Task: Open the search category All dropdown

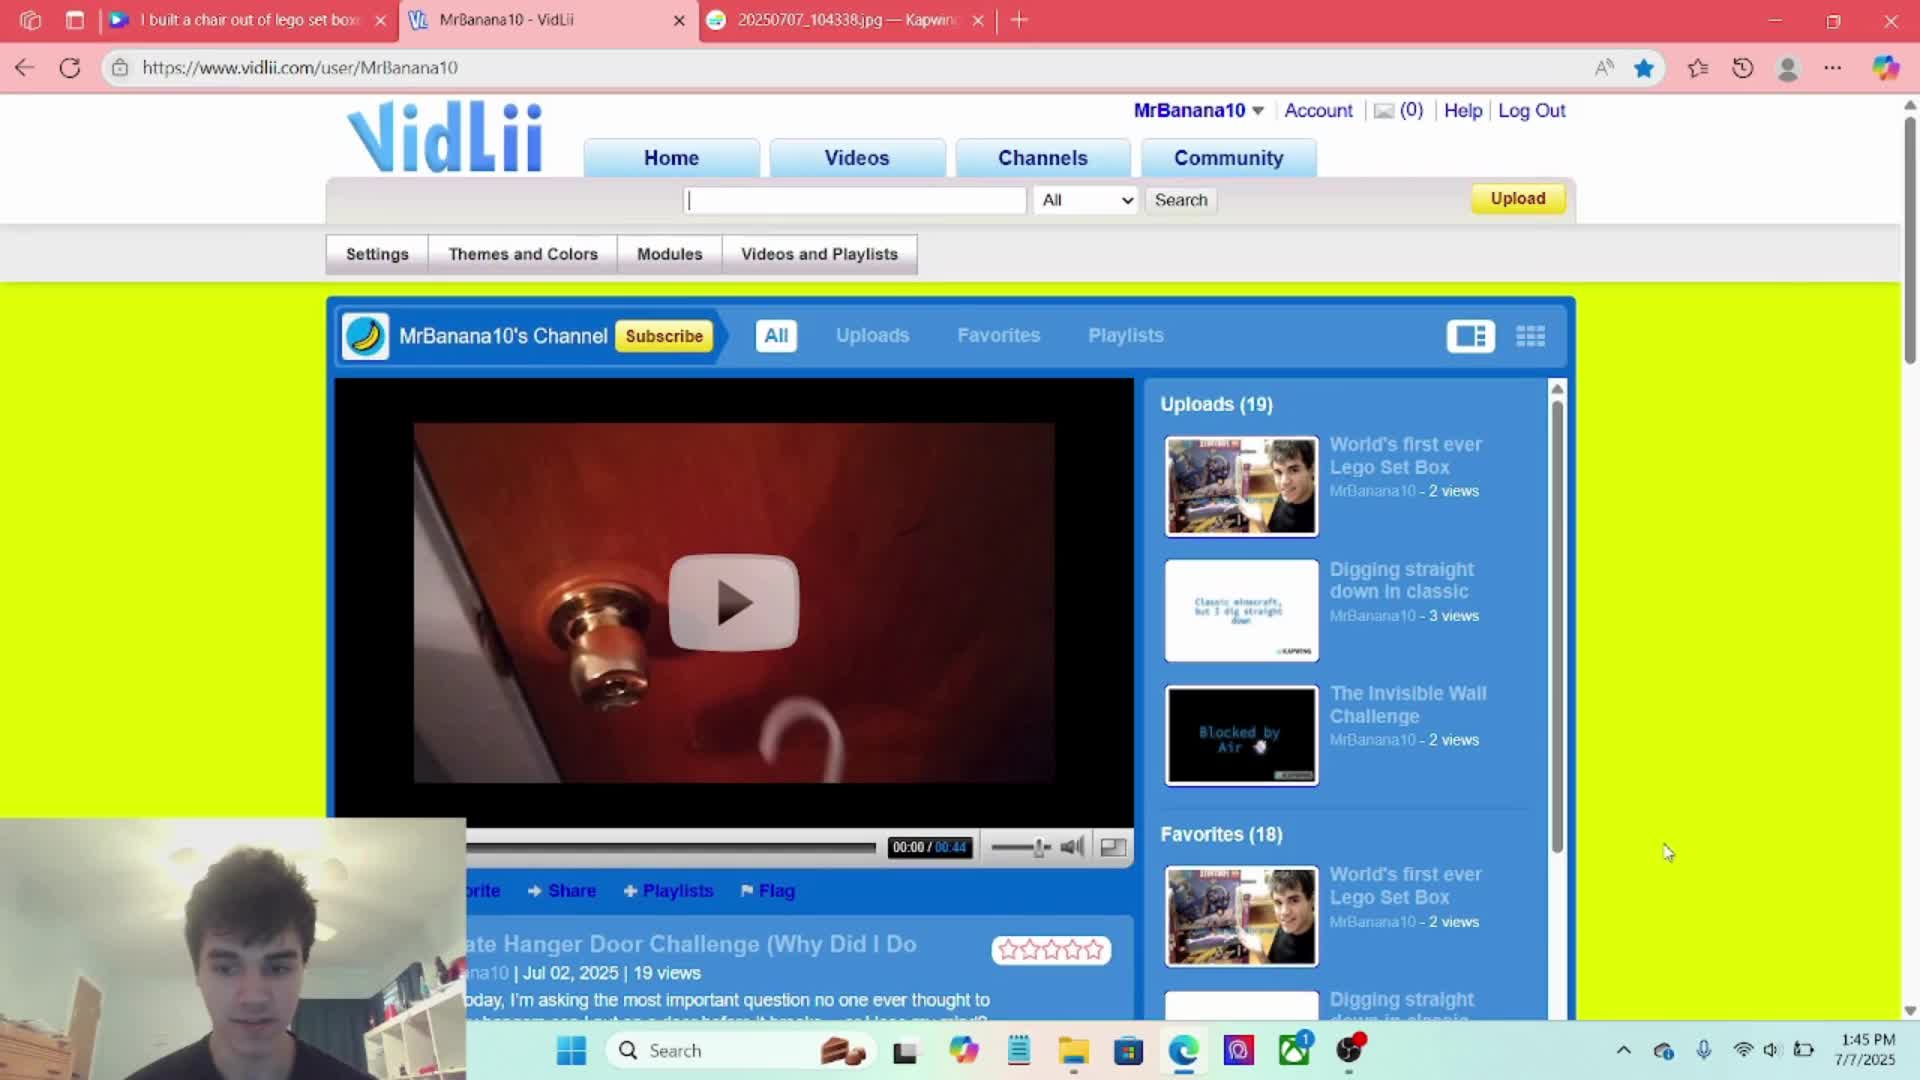Action: click(1087, 200)
